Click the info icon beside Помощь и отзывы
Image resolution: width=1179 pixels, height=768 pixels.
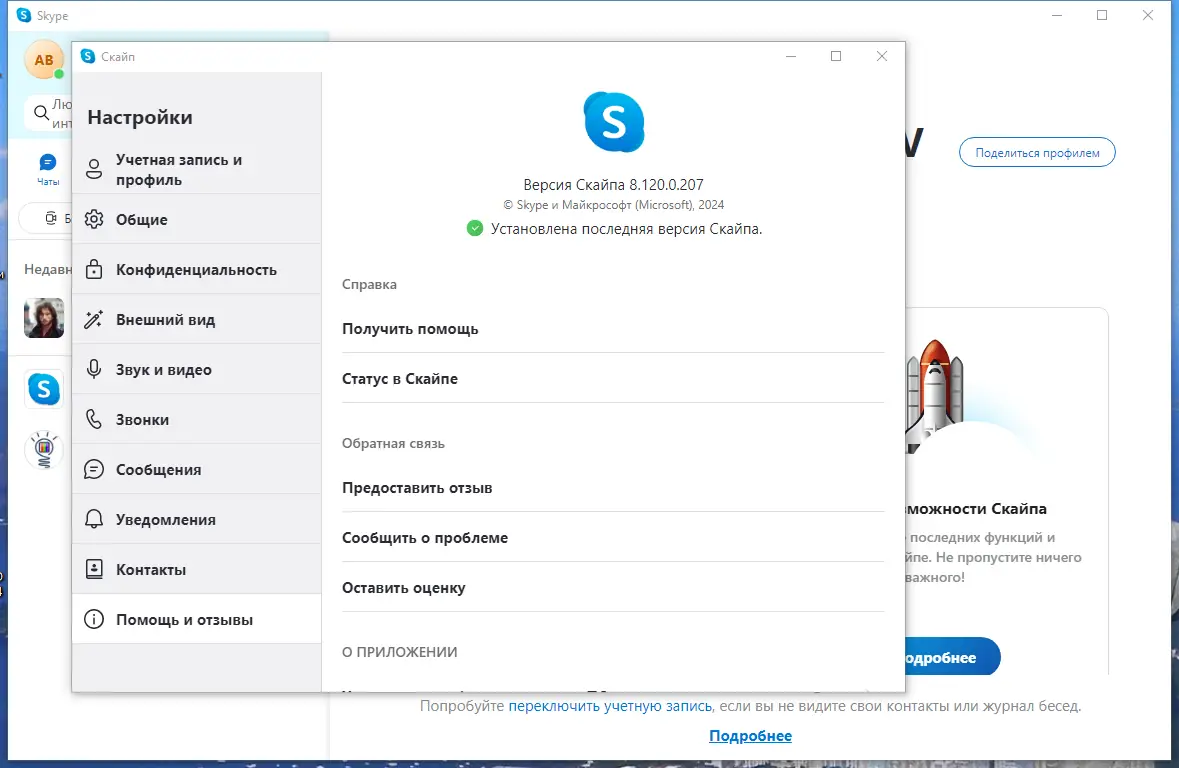[94, 620]
